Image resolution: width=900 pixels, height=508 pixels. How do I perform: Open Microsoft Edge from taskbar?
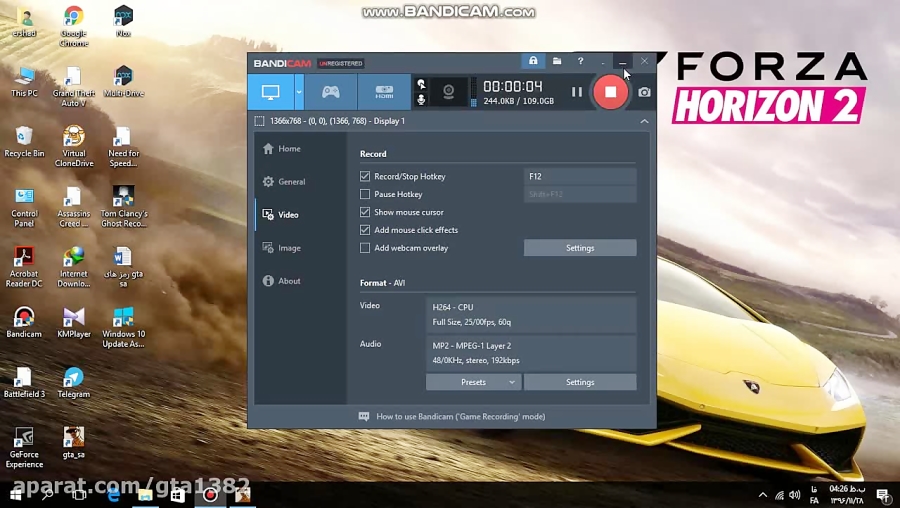[113, 495]
